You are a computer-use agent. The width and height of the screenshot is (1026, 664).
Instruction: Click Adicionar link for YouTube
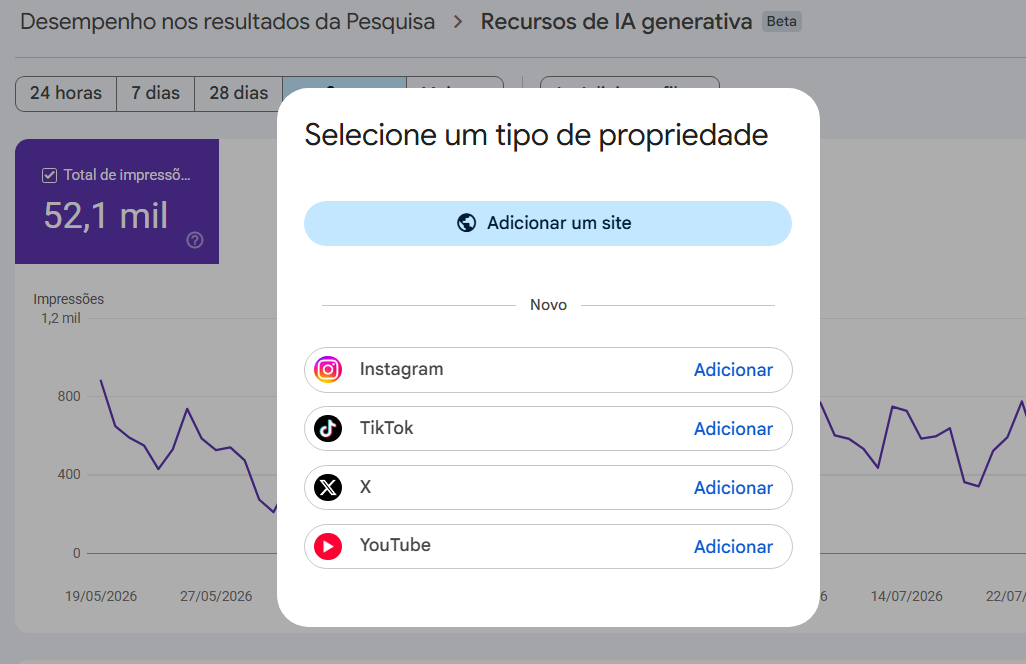(733, 547)
